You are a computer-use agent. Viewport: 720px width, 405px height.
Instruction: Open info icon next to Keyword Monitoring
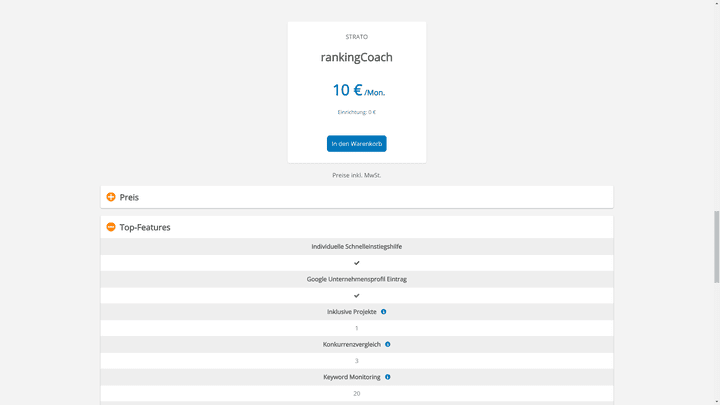(388, 377)
